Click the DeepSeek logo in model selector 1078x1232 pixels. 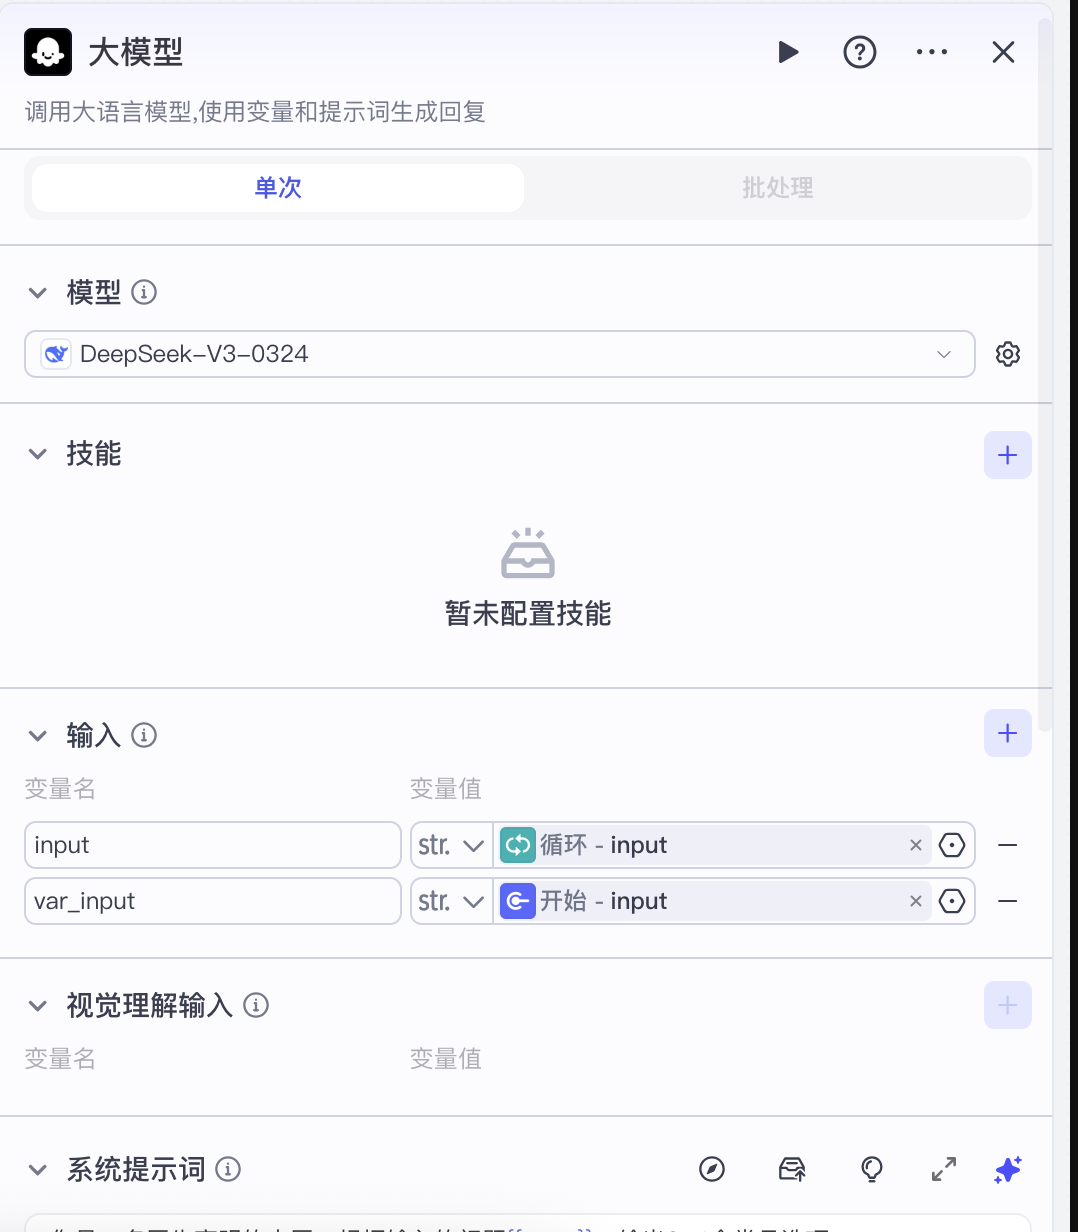(x=56, y=354)
